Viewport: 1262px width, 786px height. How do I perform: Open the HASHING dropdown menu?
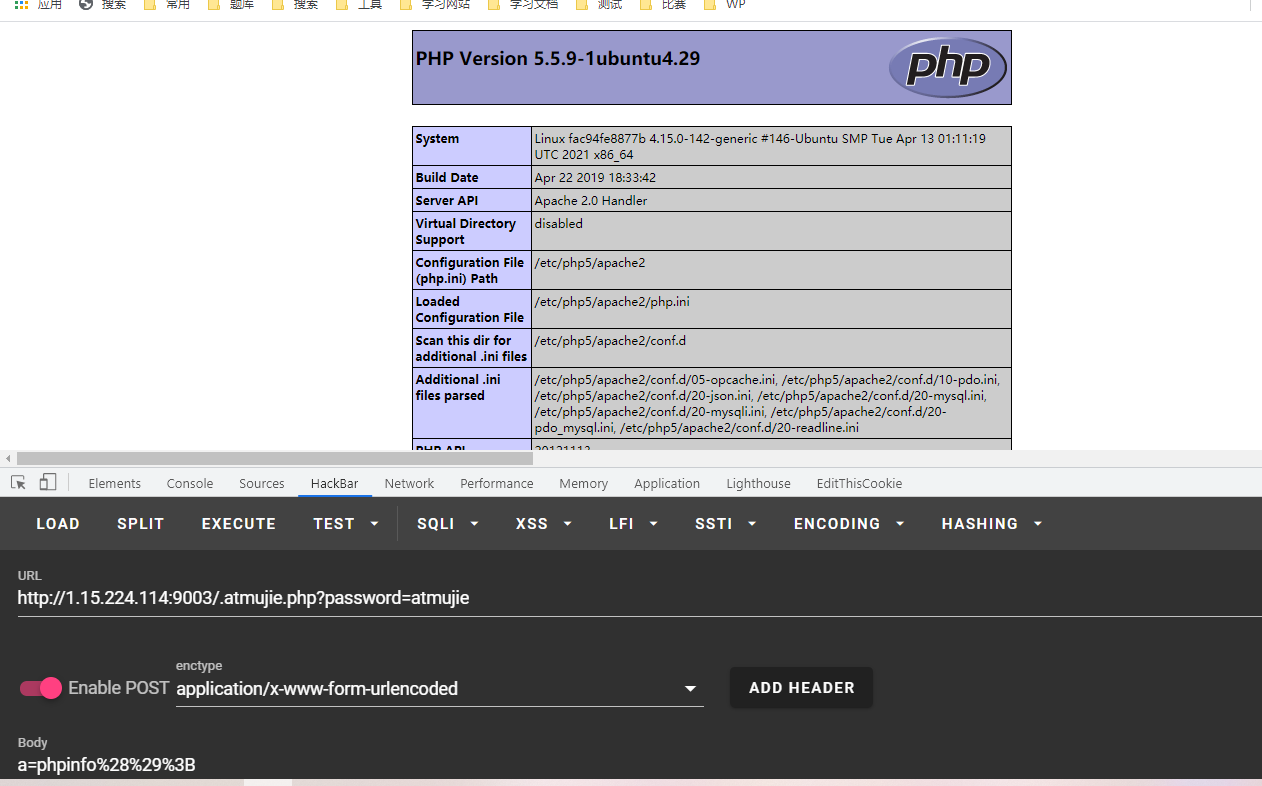[x=992, y=524]
